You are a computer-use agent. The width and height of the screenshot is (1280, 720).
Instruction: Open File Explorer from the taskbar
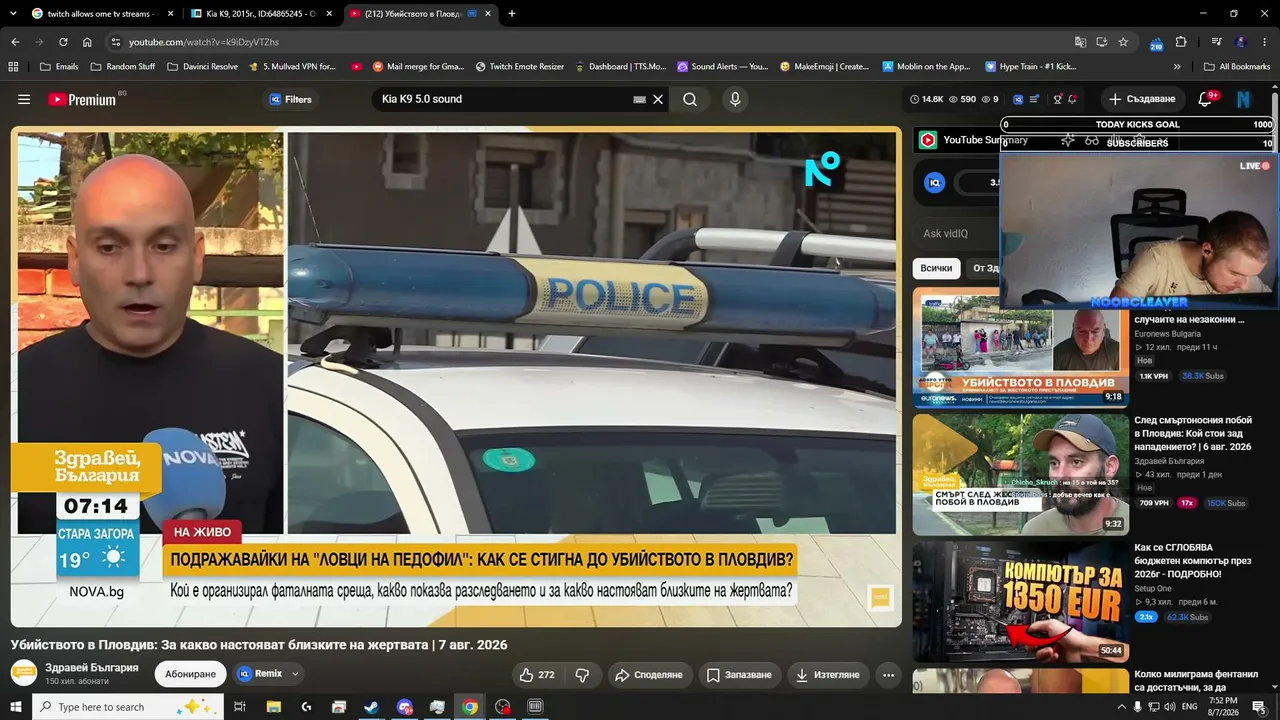pos(273,707)
